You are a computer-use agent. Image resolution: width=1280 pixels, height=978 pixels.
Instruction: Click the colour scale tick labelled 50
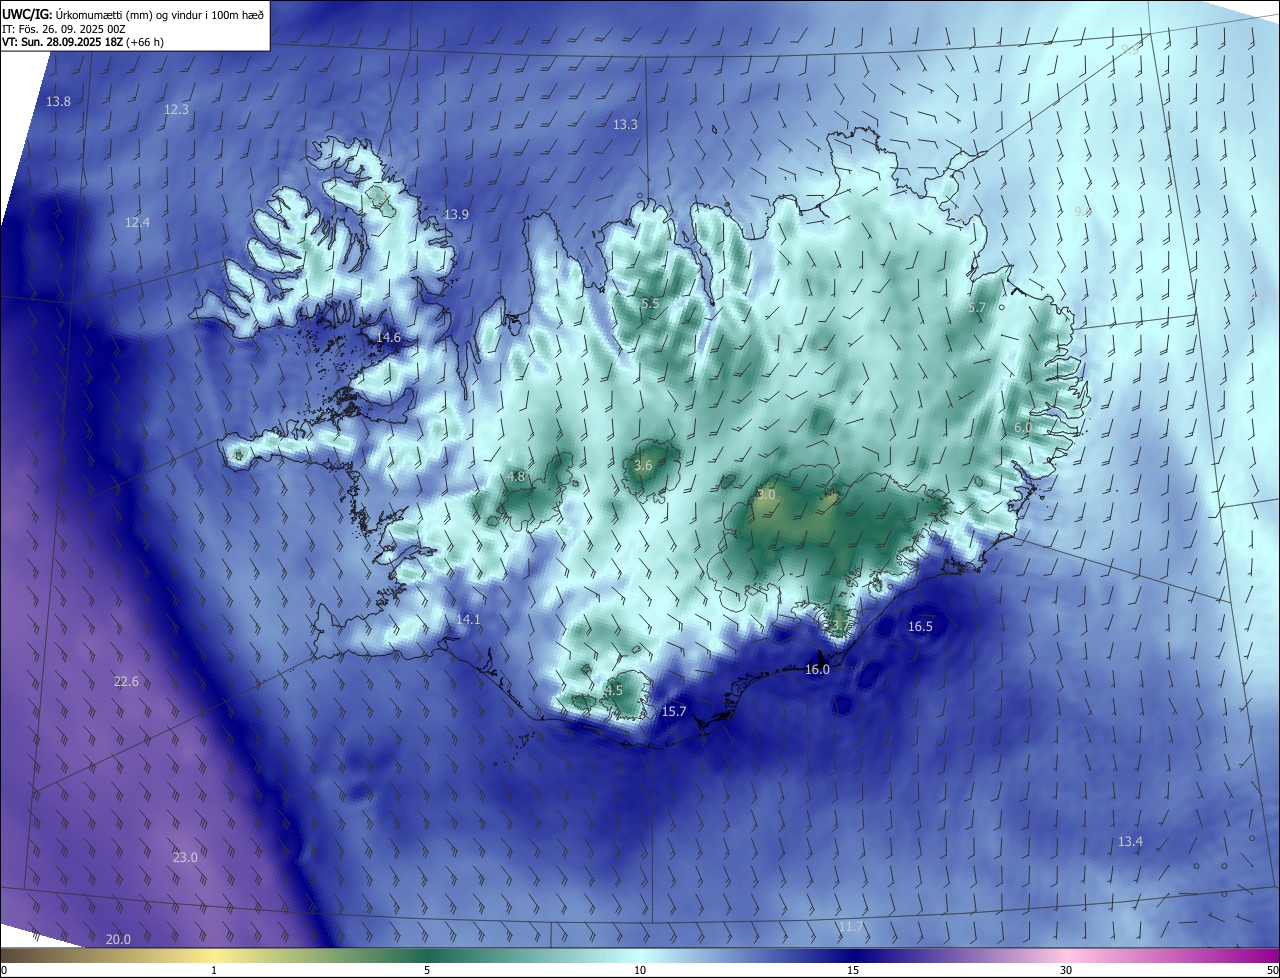pyautogui.click(x=1272, y=970)
